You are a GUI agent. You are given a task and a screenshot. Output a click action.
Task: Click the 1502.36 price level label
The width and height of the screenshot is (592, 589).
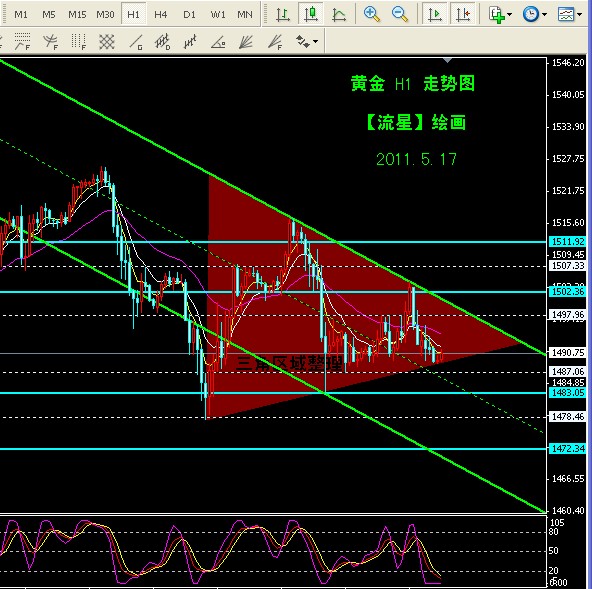(567, 291)
